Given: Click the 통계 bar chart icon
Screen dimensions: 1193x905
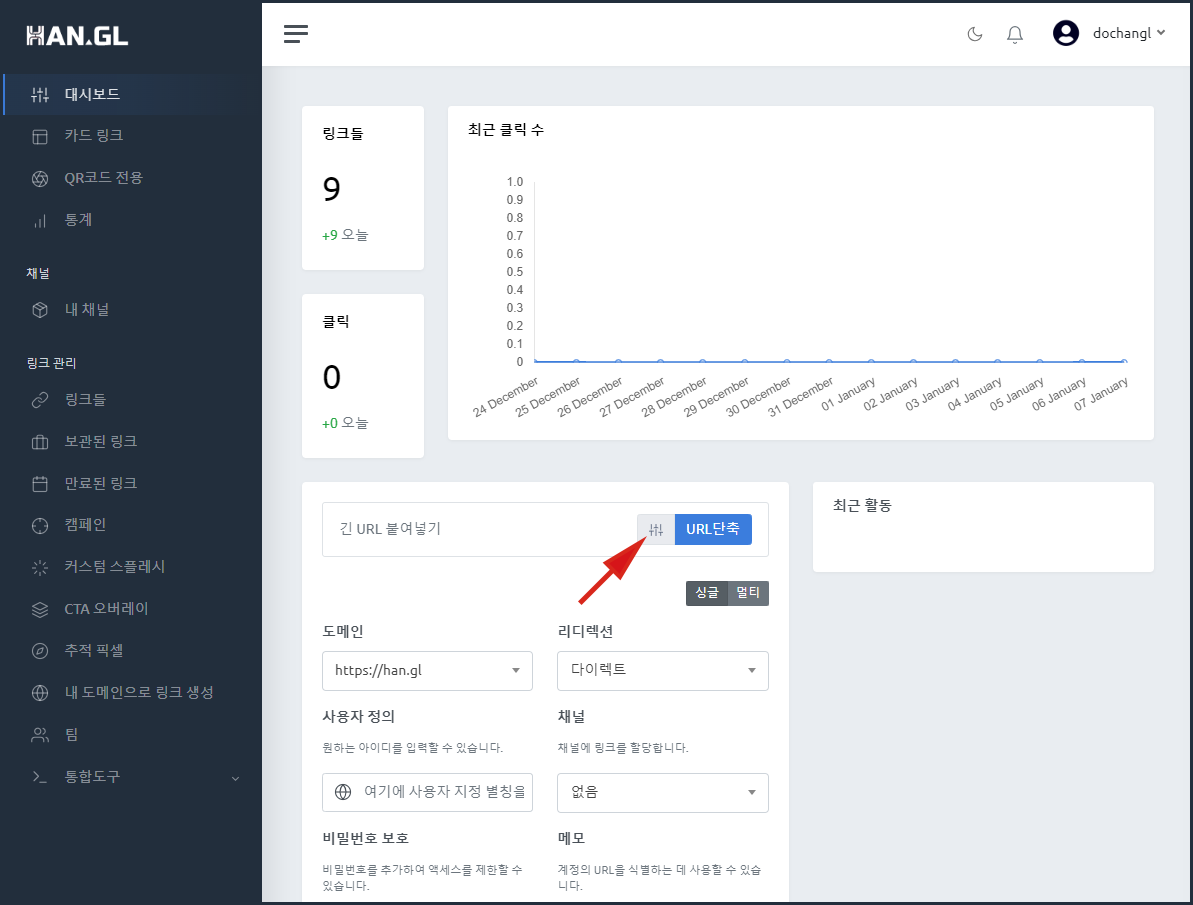Looking at the screenshot, I should tap(40, 221).
